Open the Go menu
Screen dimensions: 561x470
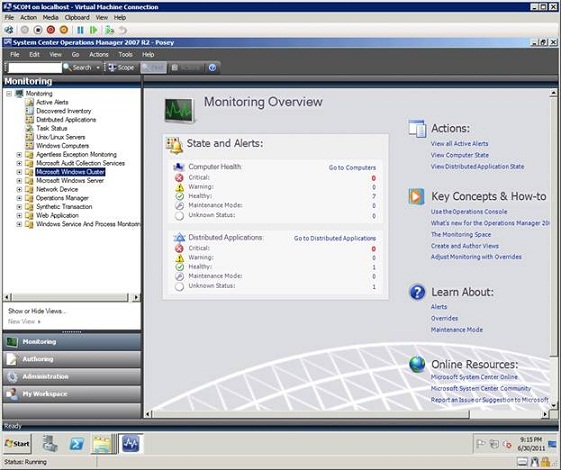point(75,54)
